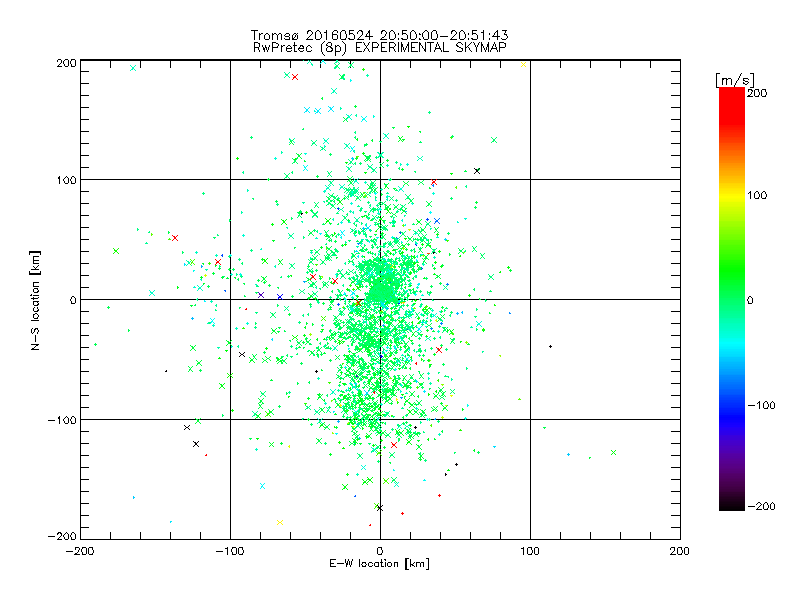Click the x-axis '-200' tick label
800x600 pixels.
coord(80,551)
